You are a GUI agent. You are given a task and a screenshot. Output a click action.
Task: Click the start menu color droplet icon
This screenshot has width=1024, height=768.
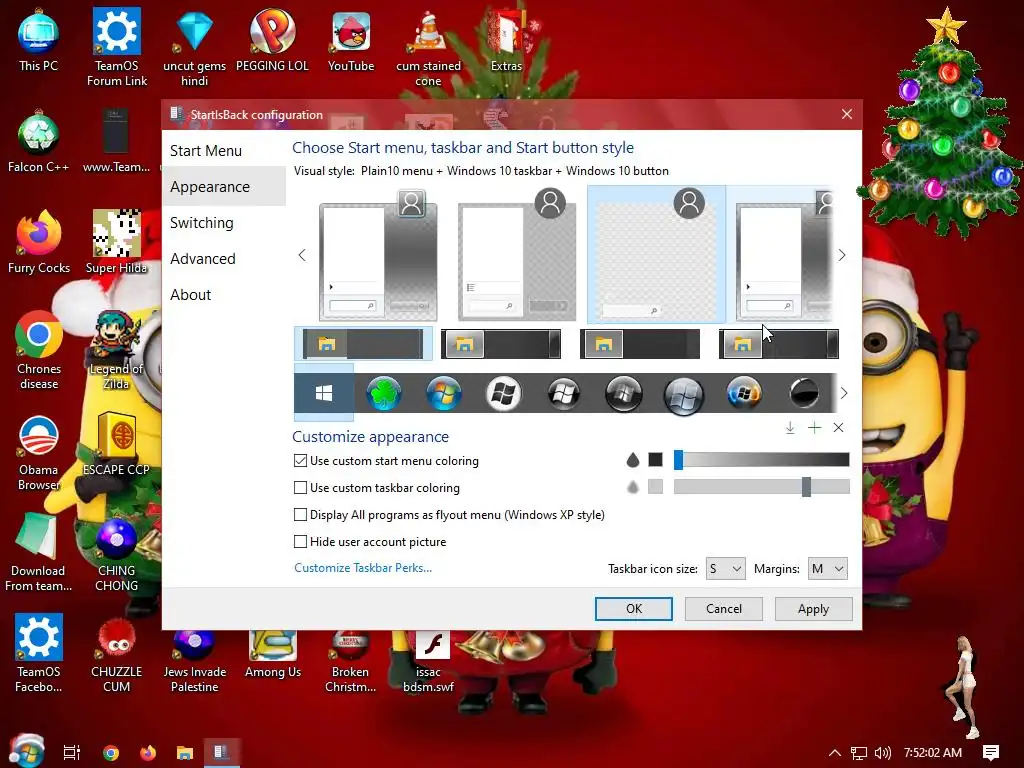click(632, 460)
